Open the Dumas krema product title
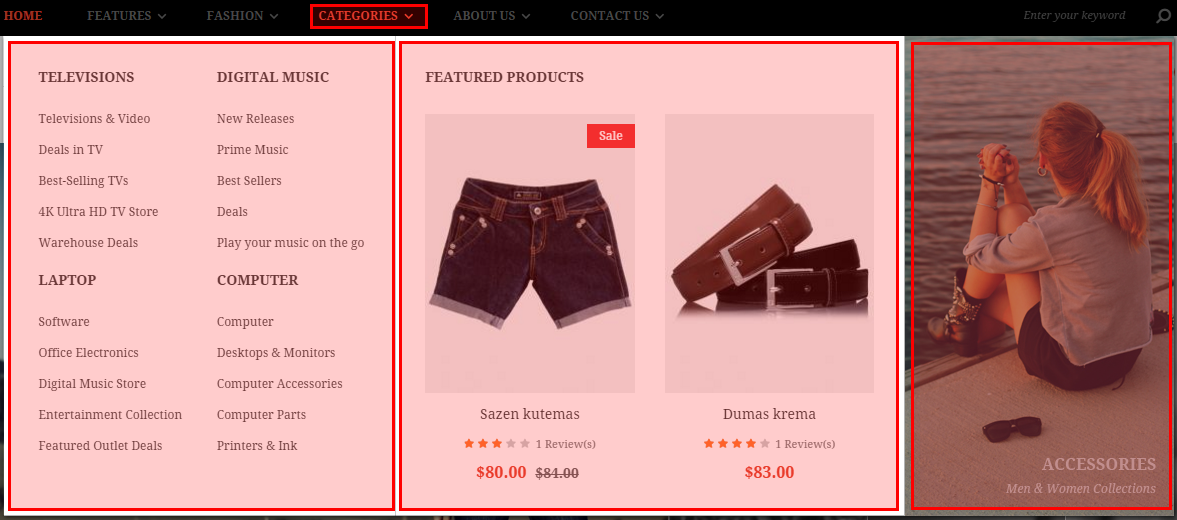This screenshot has height=520, width=1177. click(769, 414)
